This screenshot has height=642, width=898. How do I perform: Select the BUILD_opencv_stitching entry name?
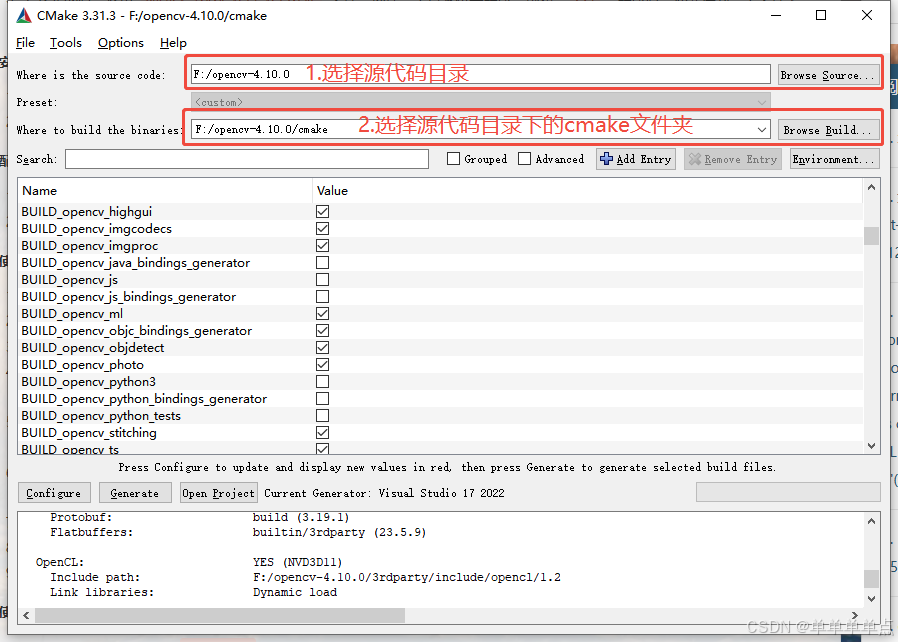[89, 433]
